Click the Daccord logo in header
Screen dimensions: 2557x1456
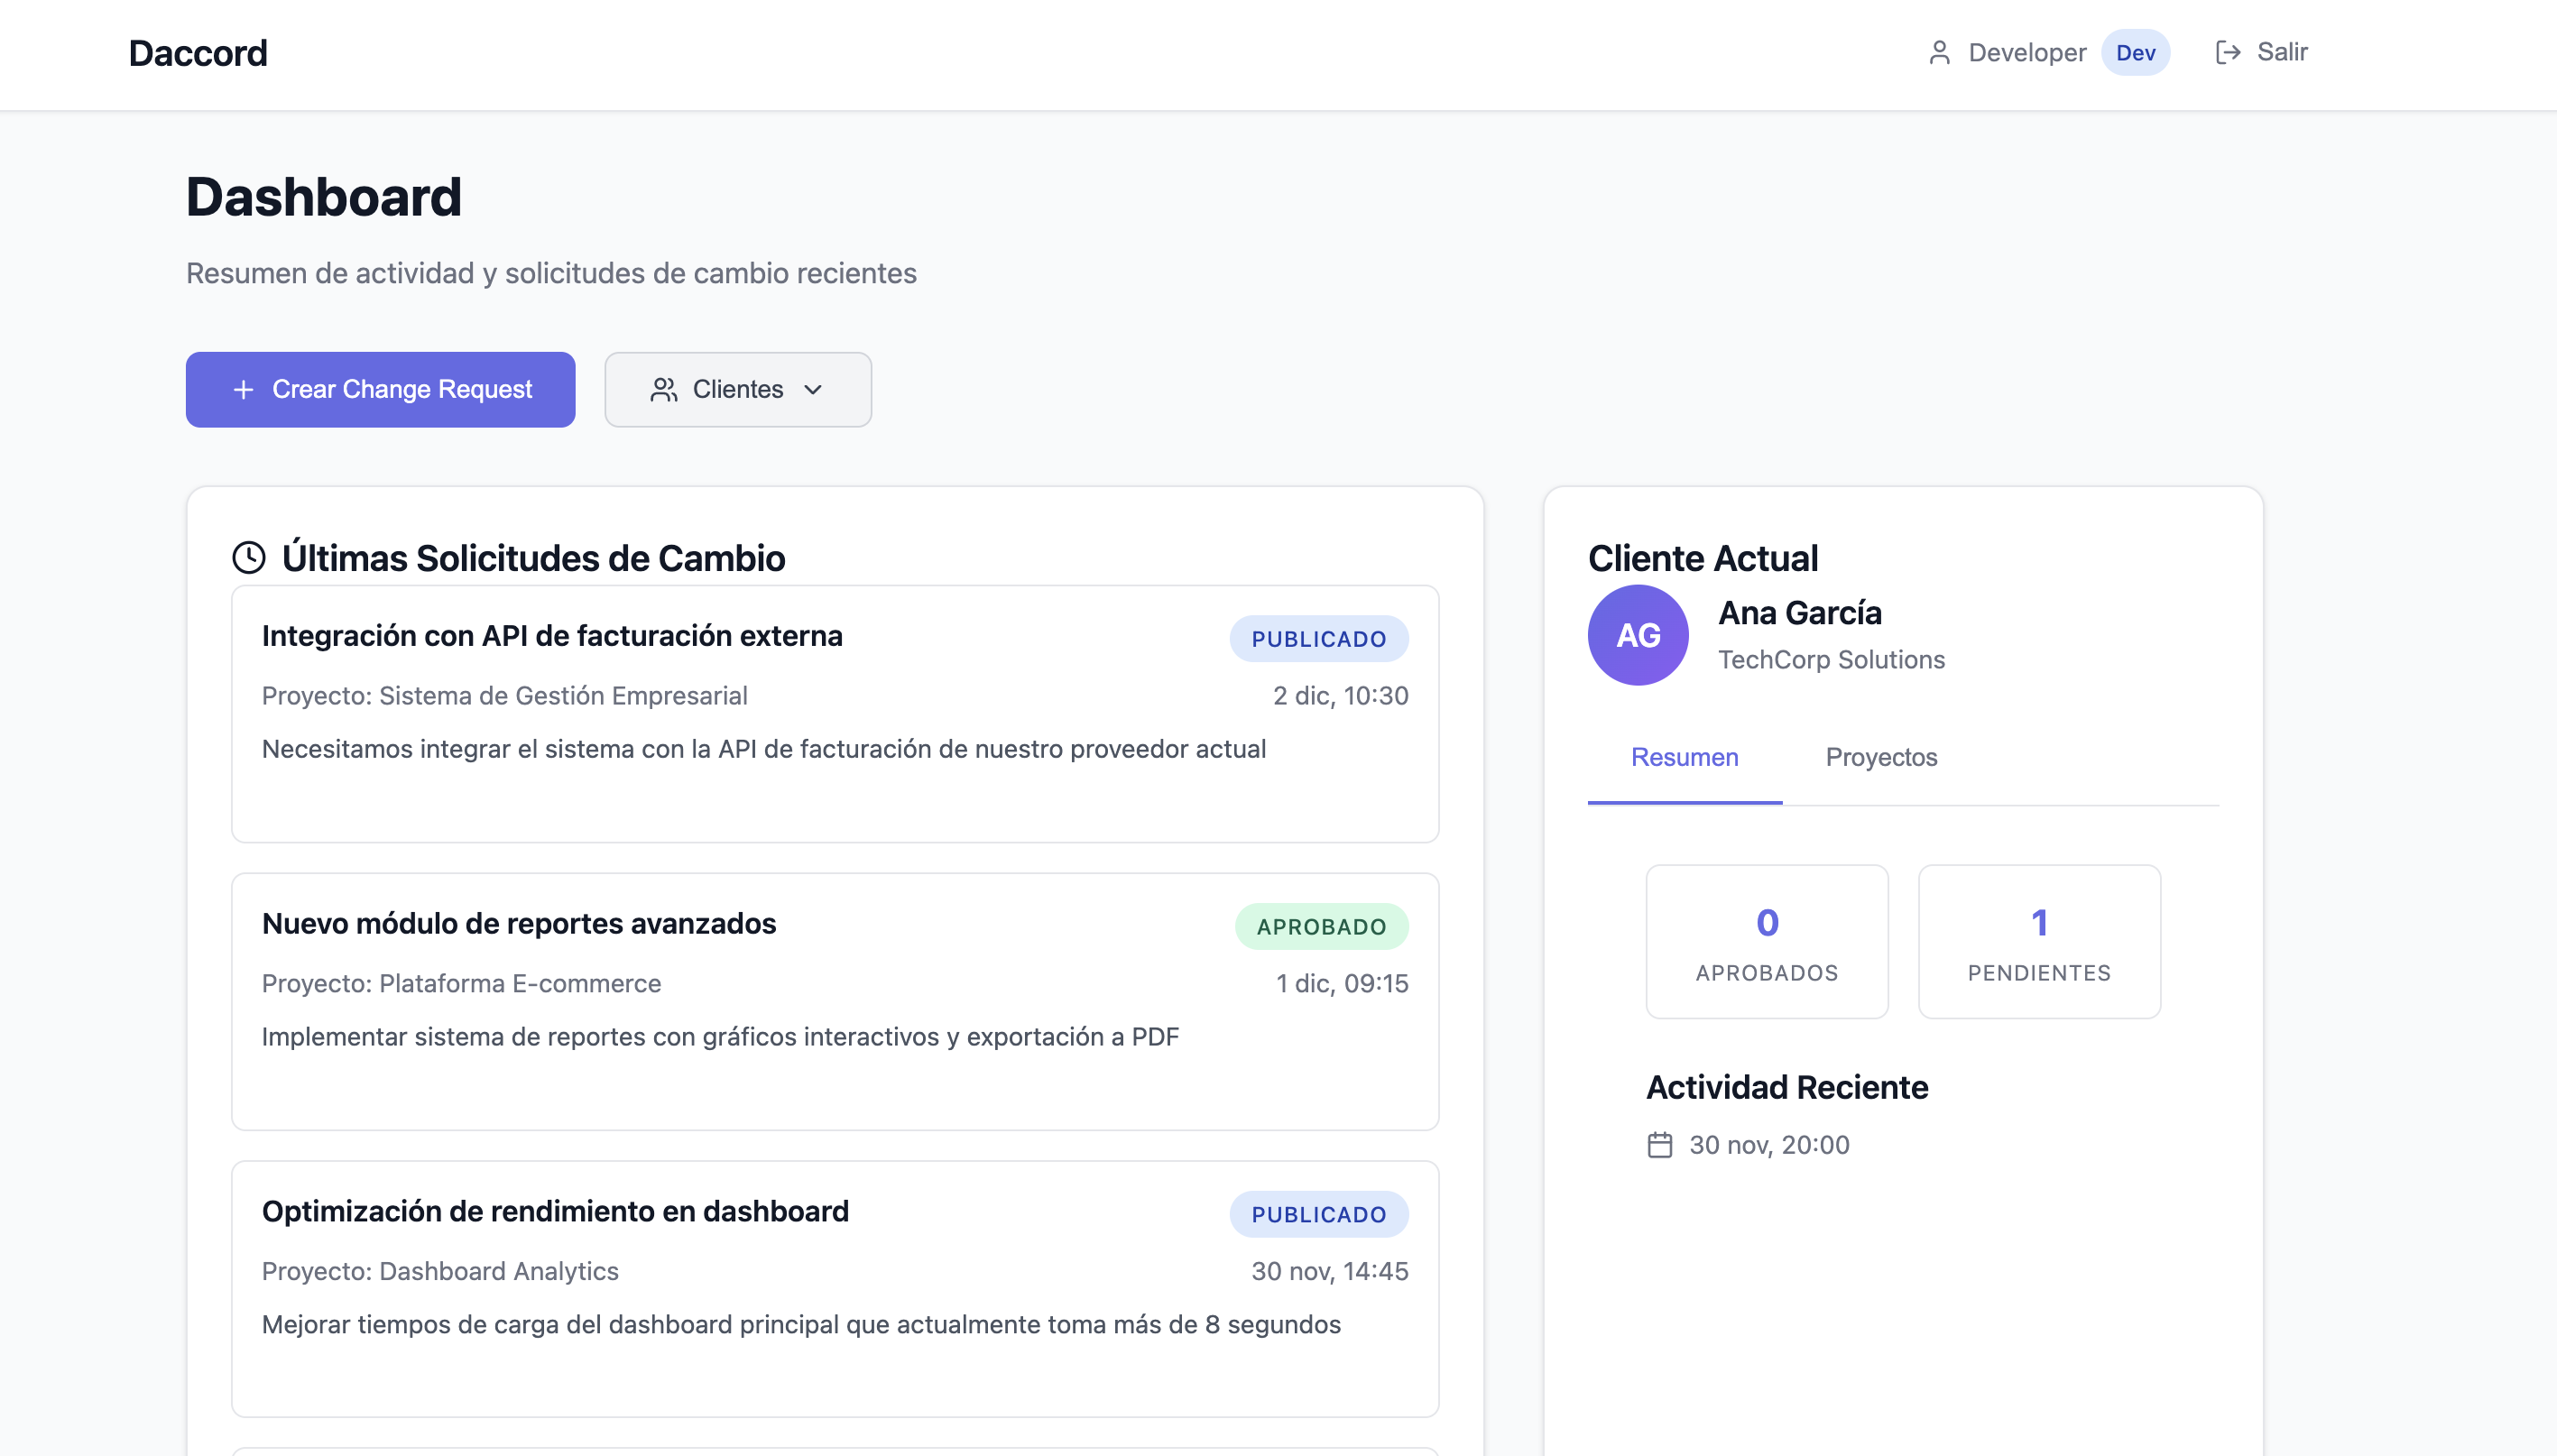[x=198, y=53]
